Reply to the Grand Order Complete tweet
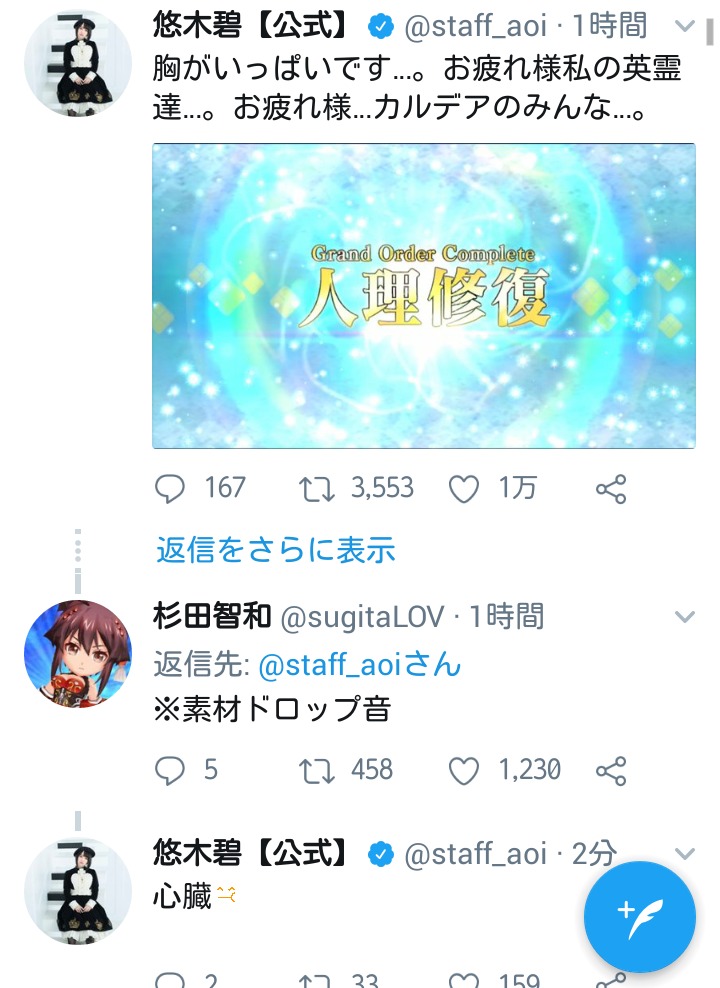Screen dimensions: 720x988 [169, 489]
